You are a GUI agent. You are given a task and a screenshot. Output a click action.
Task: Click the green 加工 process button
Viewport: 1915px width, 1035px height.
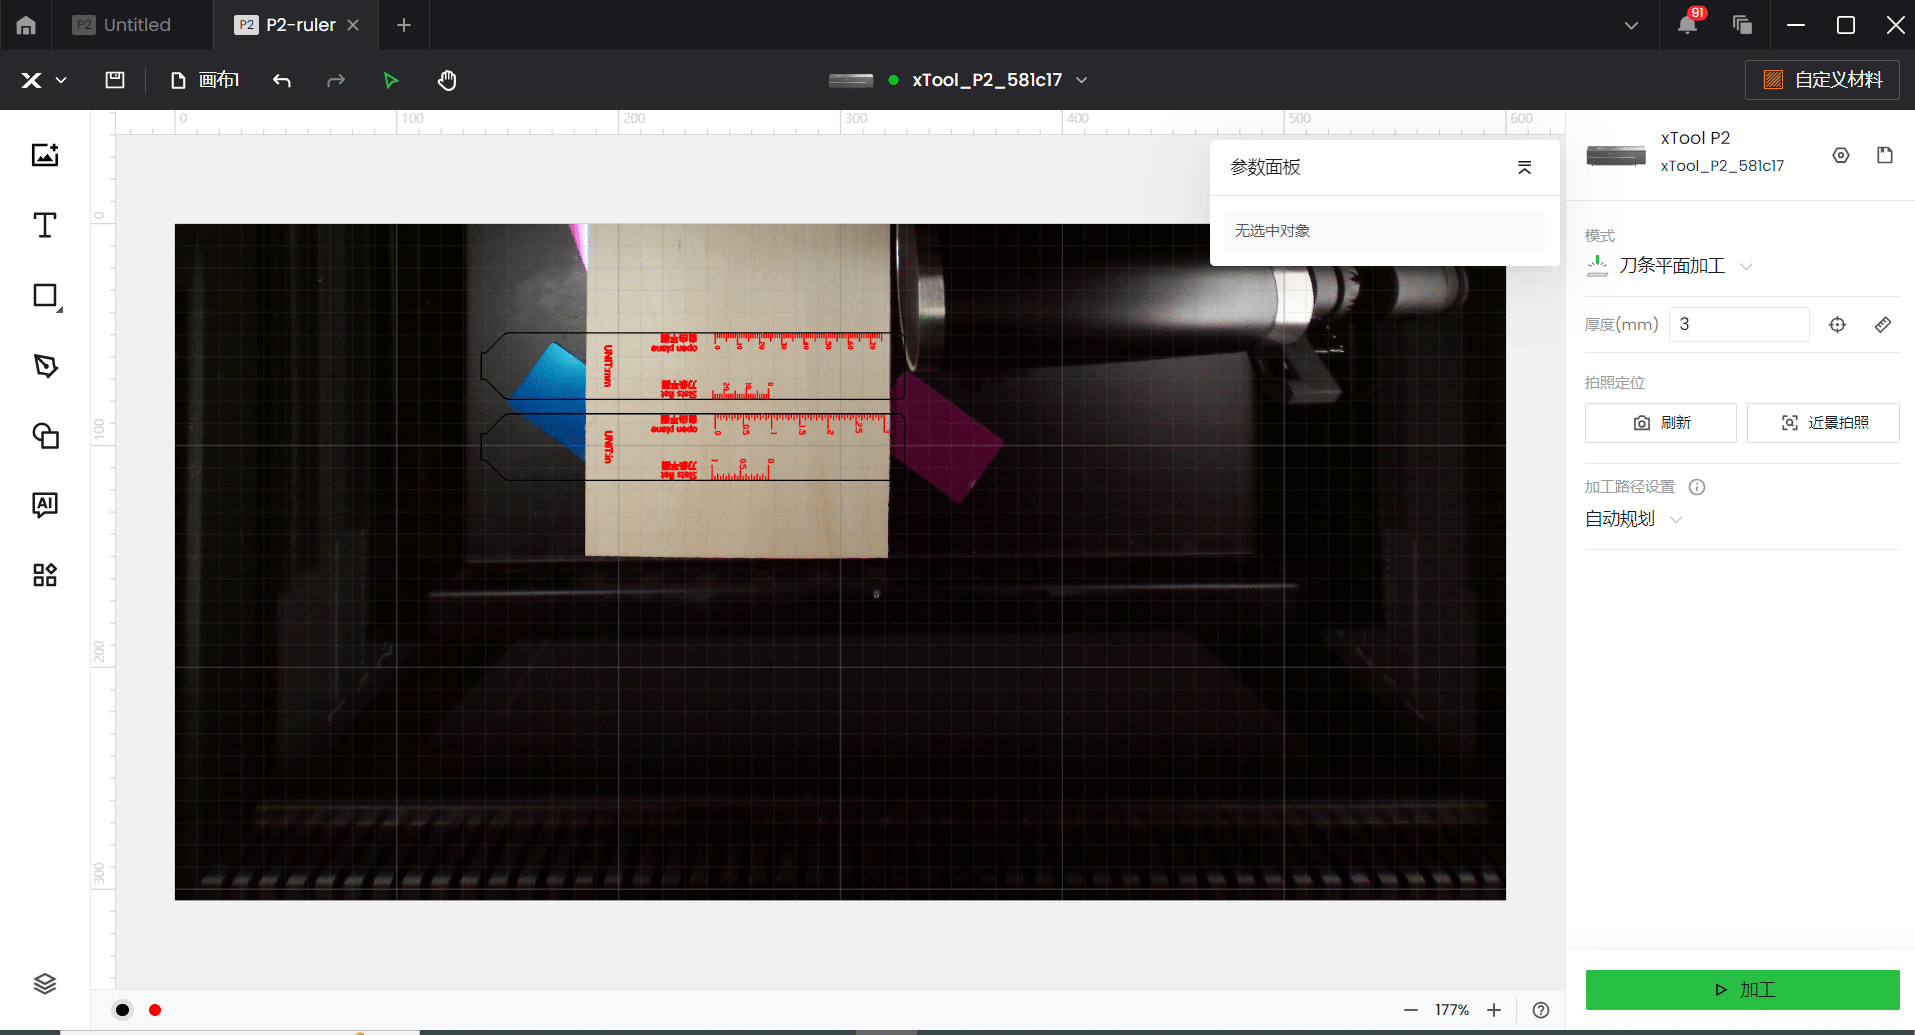point(1742,990)
